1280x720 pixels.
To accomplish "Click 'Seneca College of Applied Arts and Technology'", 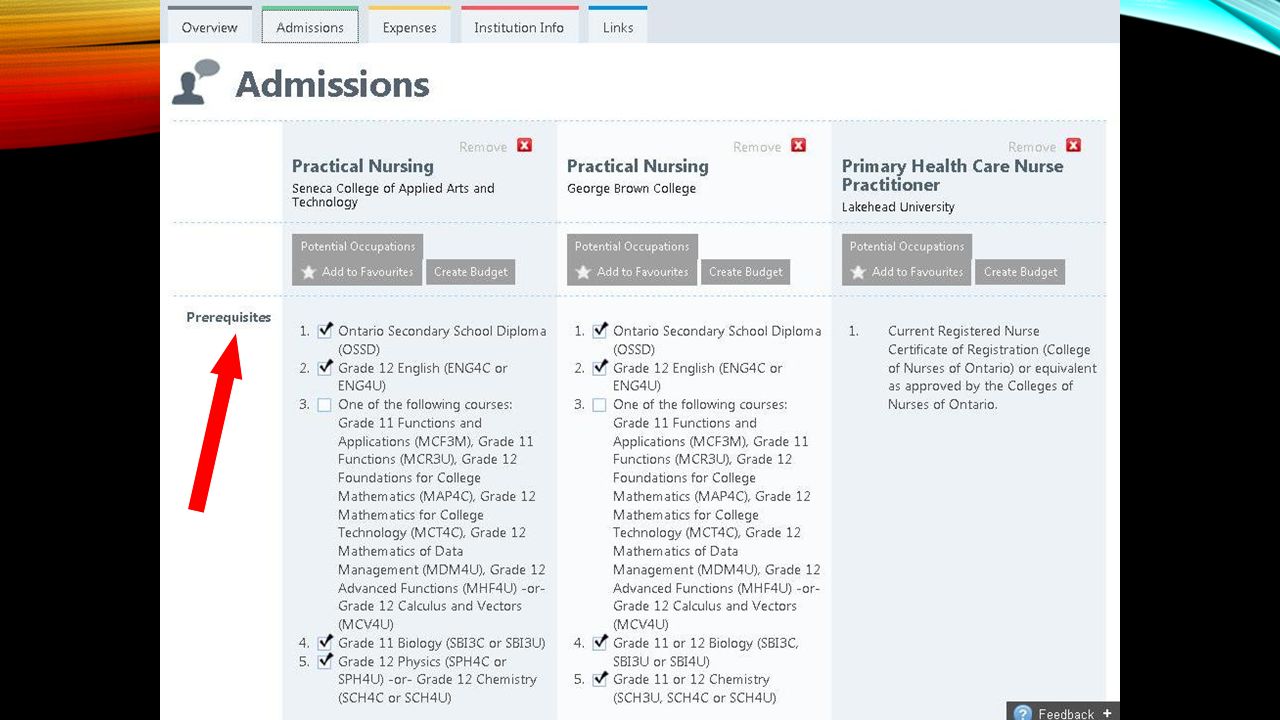I will [393, 195].
